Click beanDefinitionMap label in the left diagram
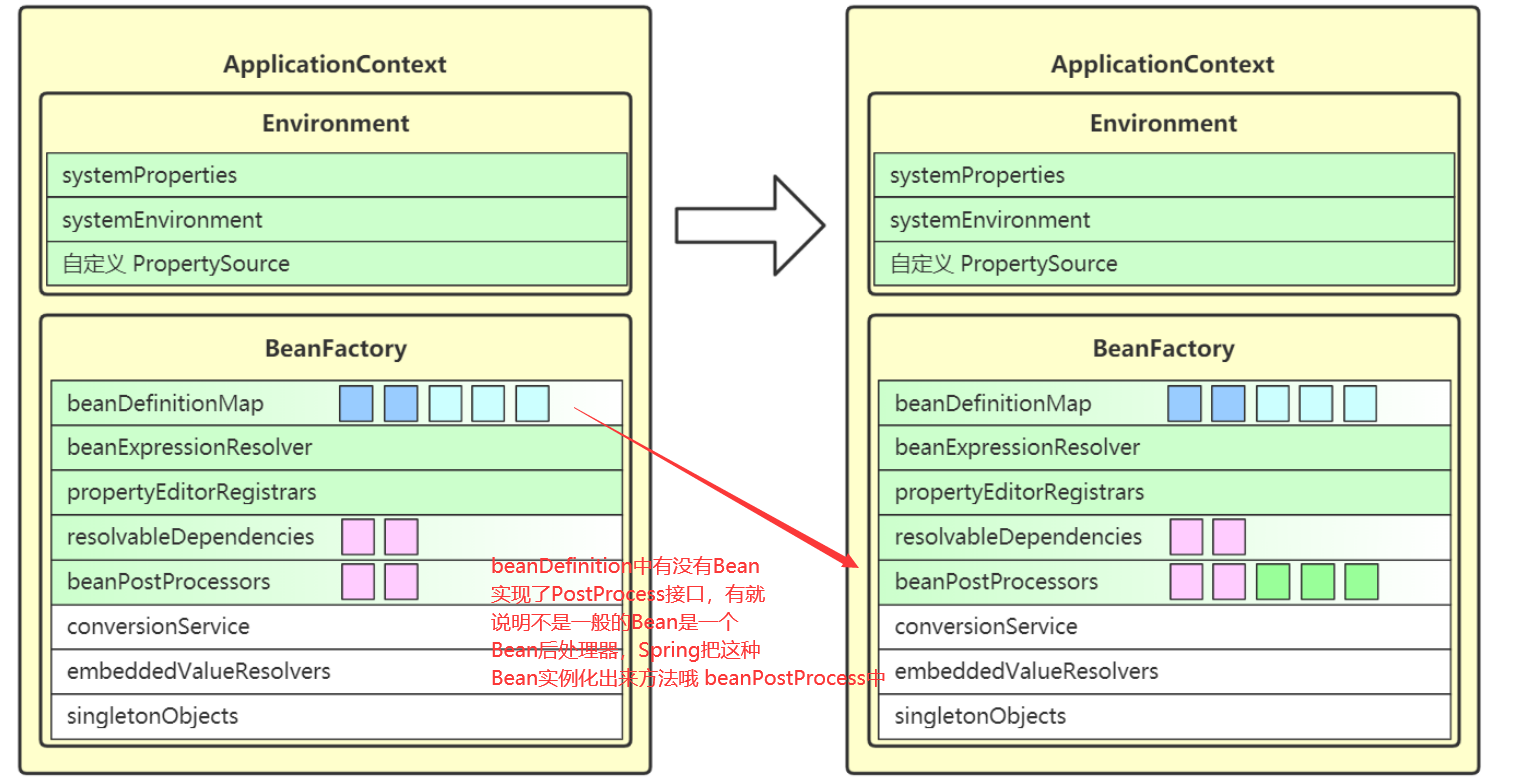 pos(165,404)
